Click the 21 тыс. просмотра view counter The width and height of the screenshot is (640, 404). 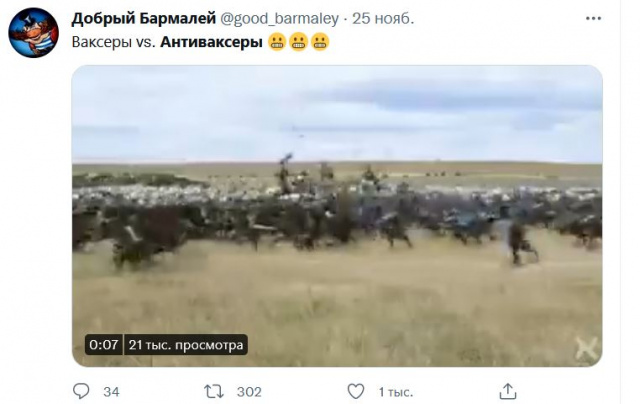coord(186,345)
